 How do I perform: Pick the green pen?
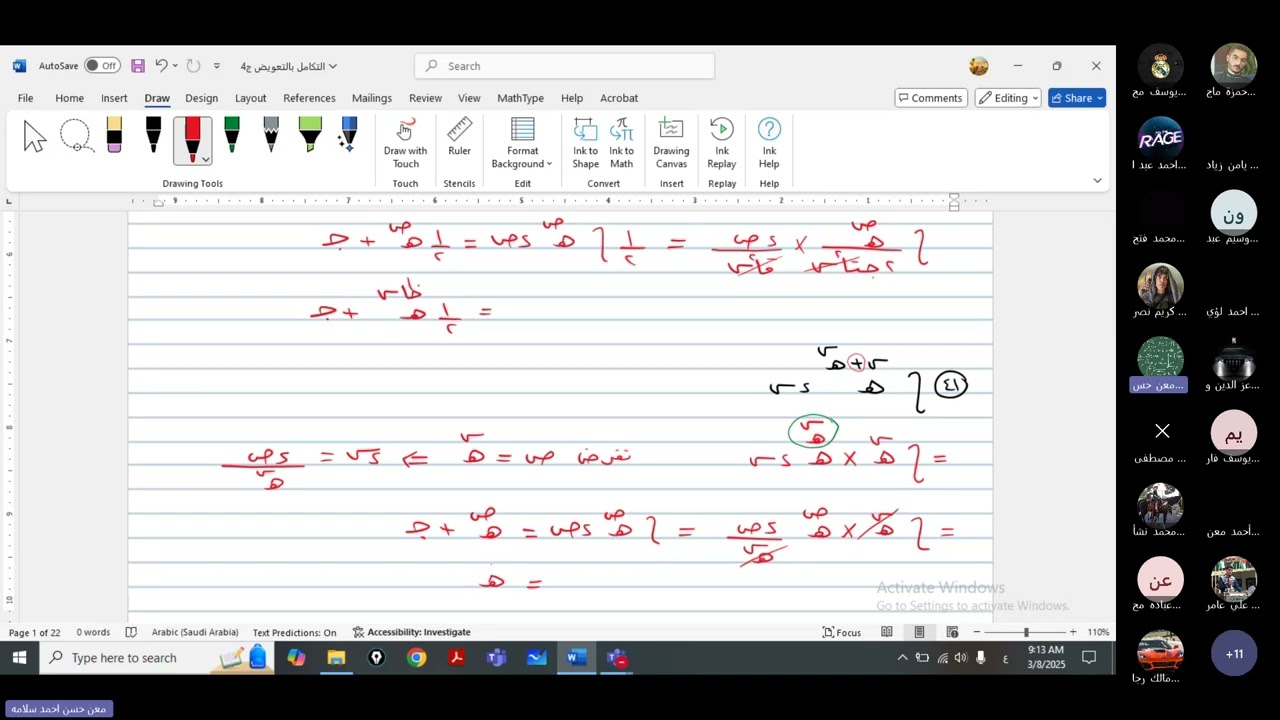tap(232, 136)
